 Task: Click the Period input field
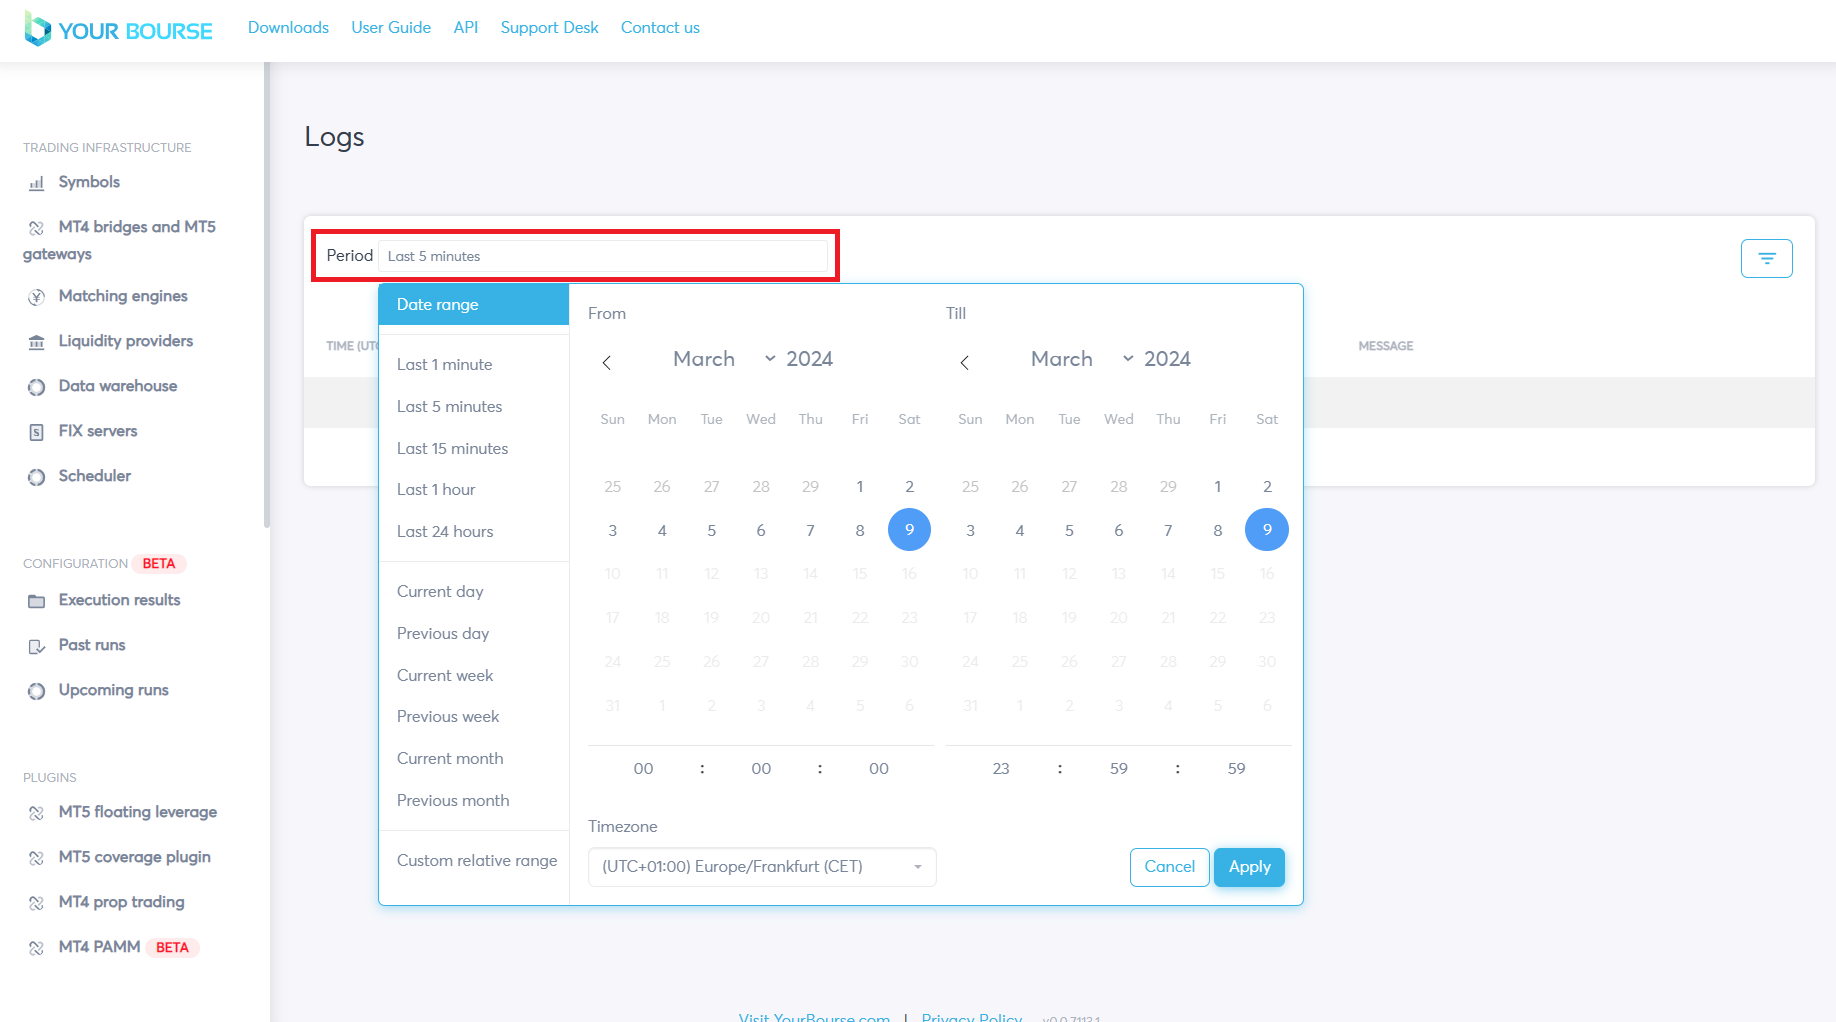pos(606,256)
